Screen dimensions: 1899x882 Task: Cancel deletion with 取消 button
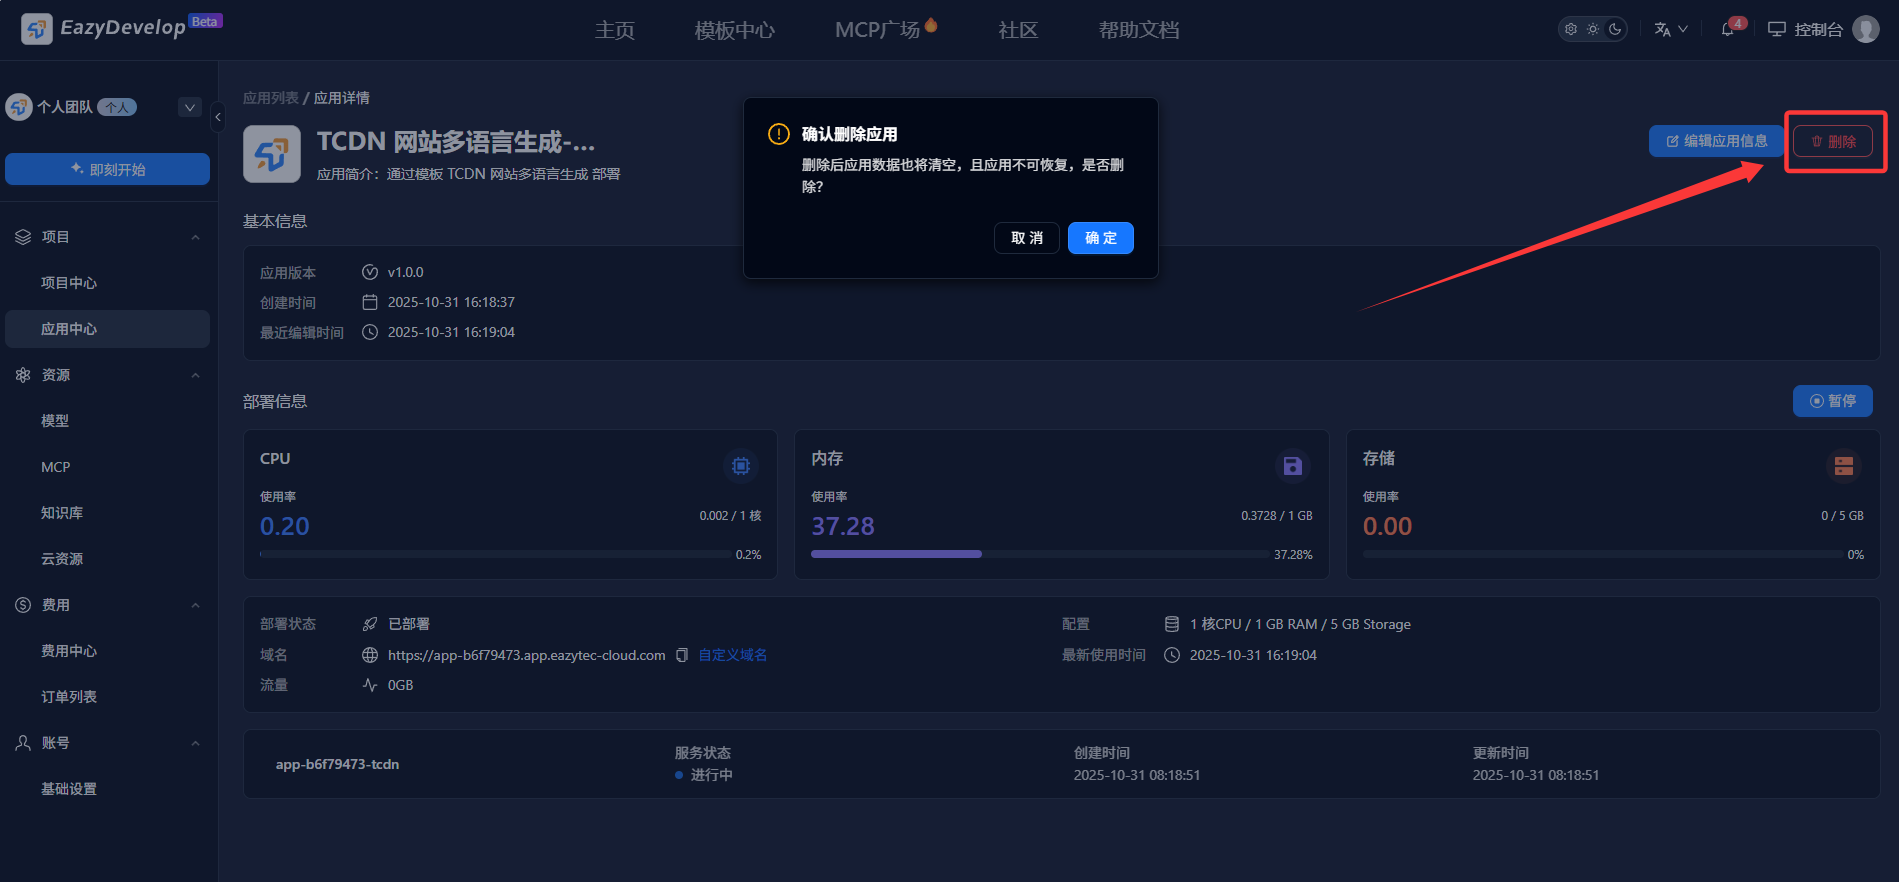1026,238
